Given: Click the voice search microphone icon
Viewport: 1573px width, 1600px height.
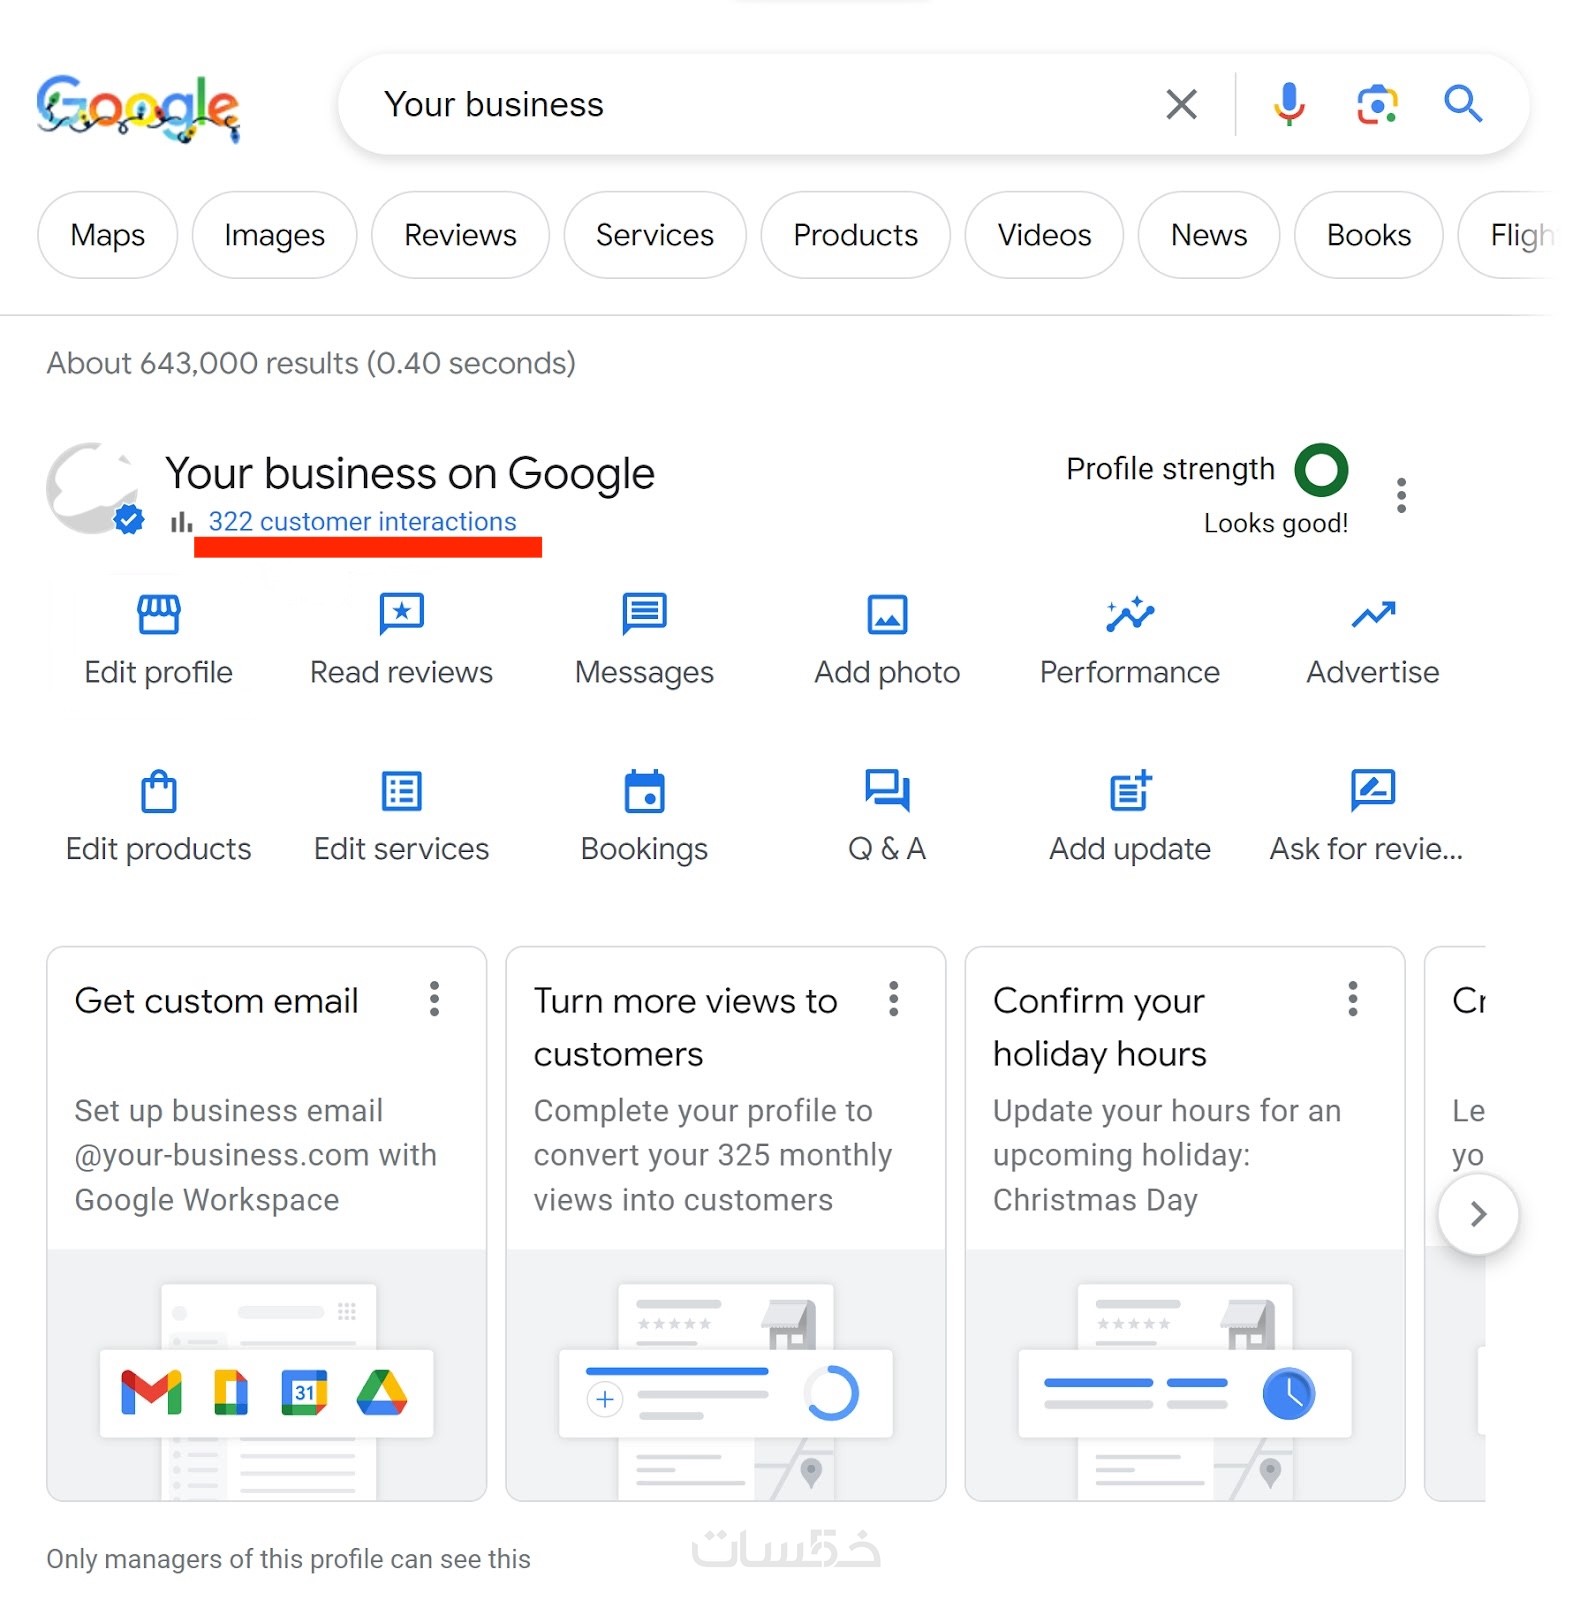Looking at the screenshot, I should point(1288,104).
